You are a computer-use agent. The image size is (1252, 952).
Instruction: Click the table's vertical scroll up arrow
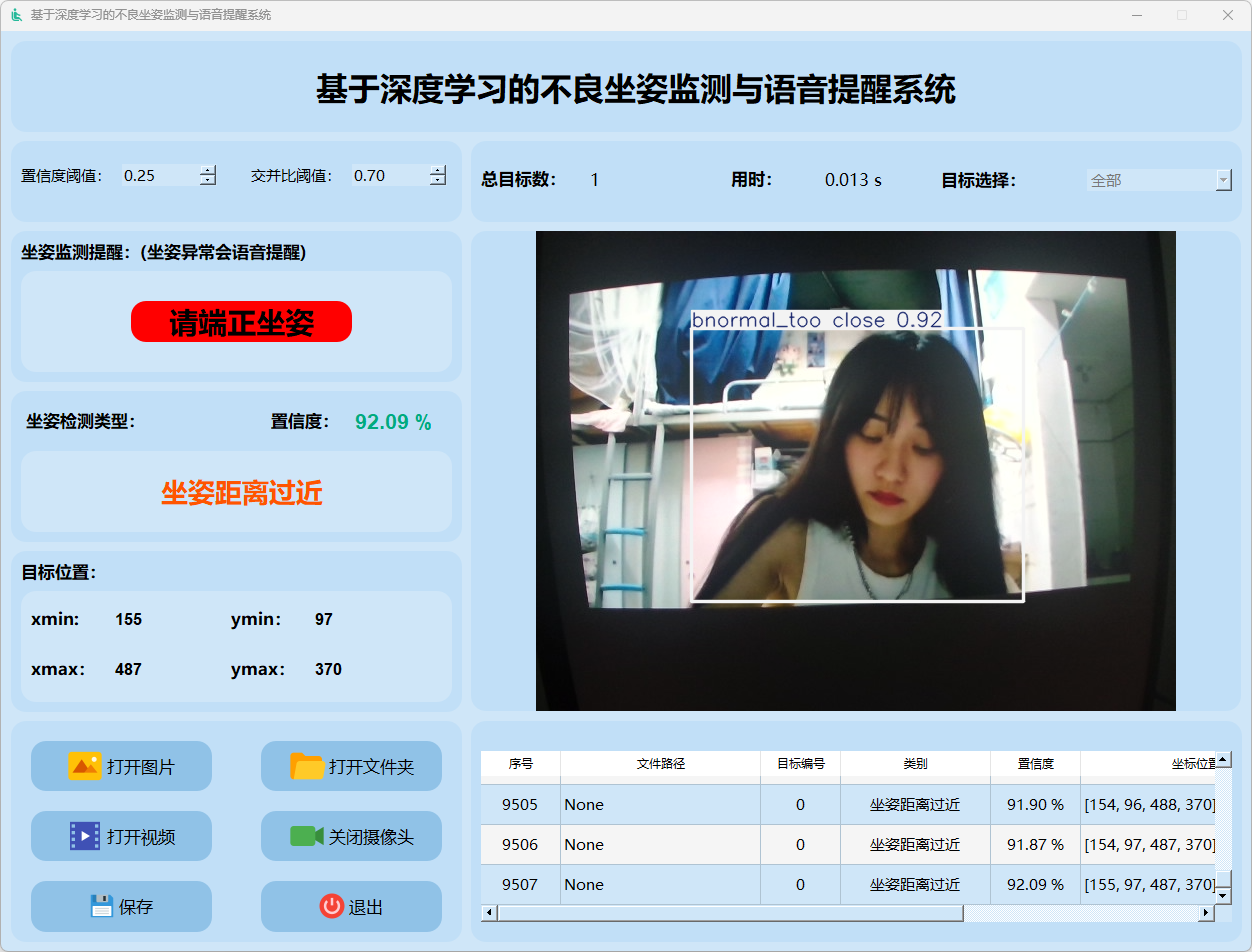point(1222,760)
